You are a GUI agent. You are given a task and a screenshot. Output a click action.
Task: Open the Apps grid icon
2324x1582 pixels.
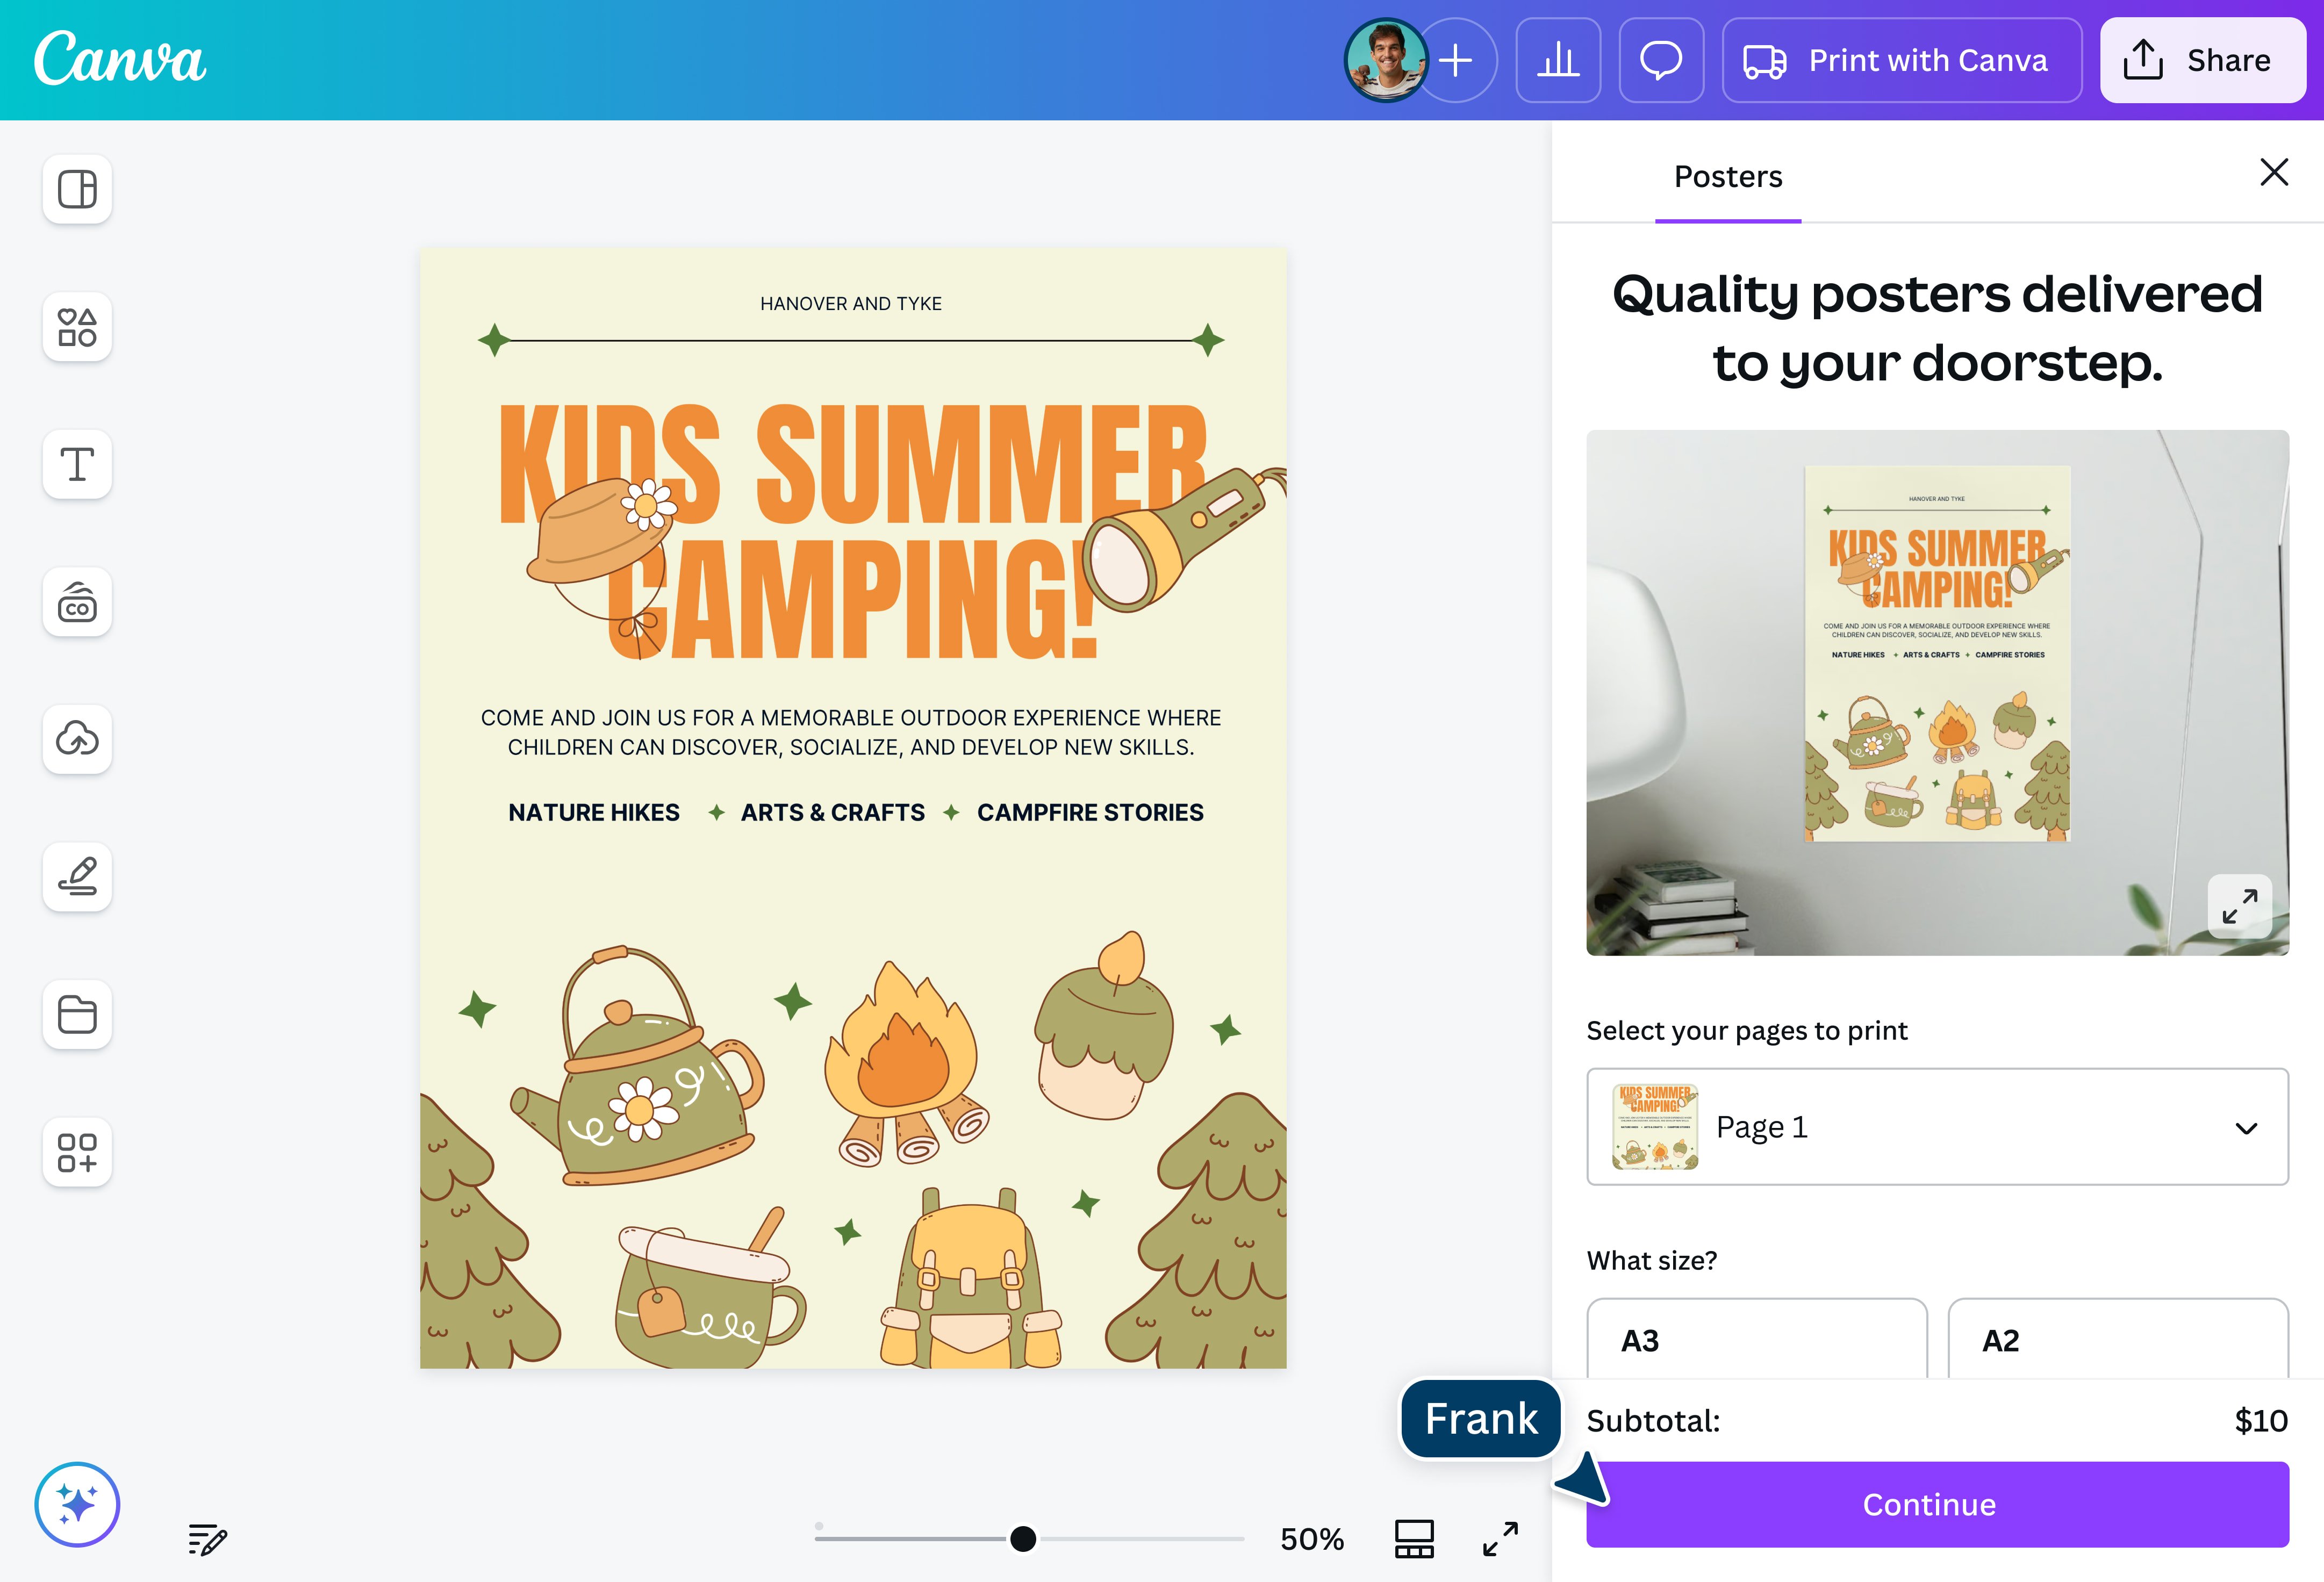(77, 1152)
